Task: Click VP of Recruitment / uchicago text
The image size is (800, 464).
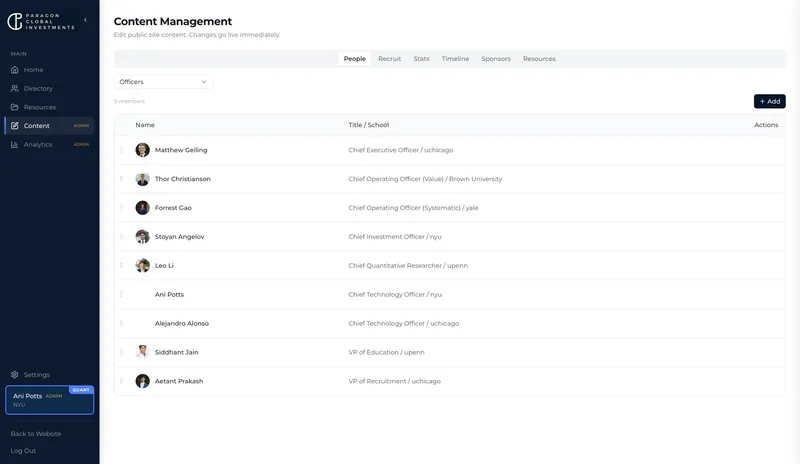Action: pyautogui.click(x=394, y=381)
